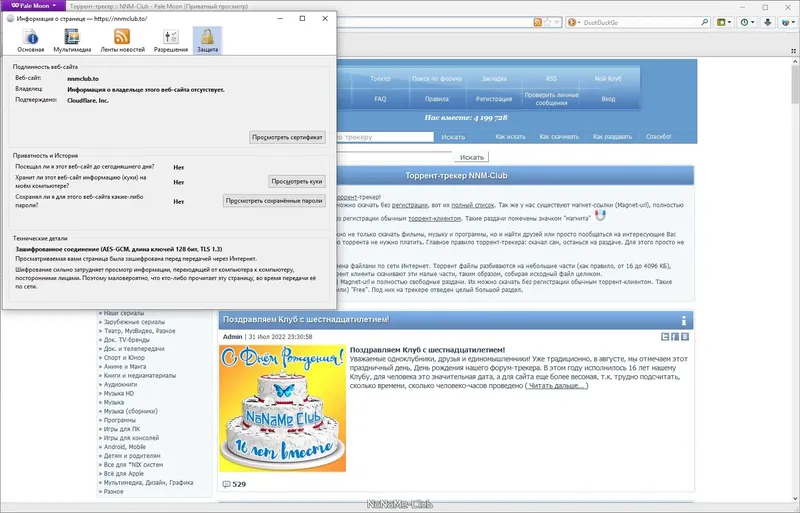The image size is (800, 513).
Task: Open Android, Mobile category
Action: click(x=124, y=447)
